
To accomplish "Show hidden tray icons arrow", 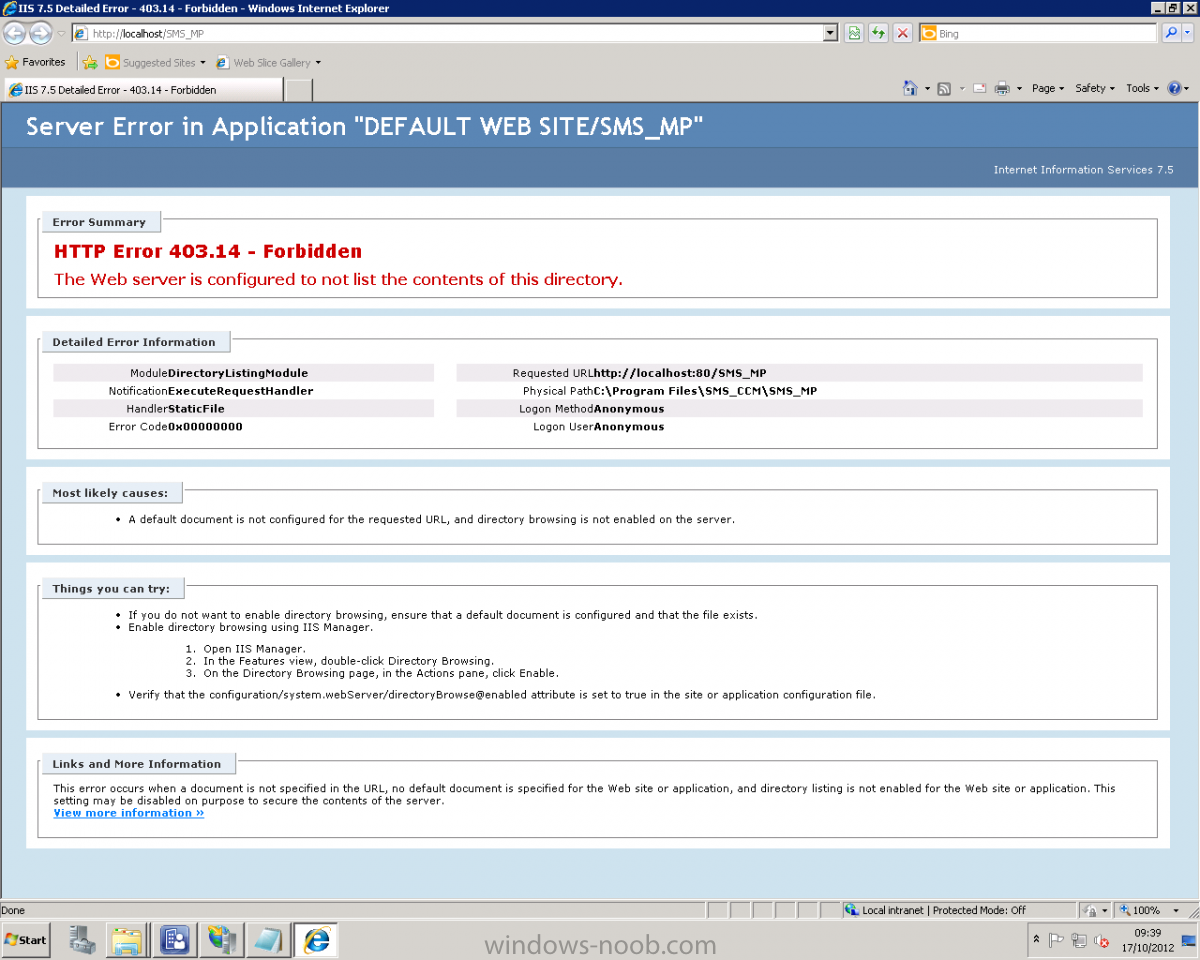I will [1036, 940].
